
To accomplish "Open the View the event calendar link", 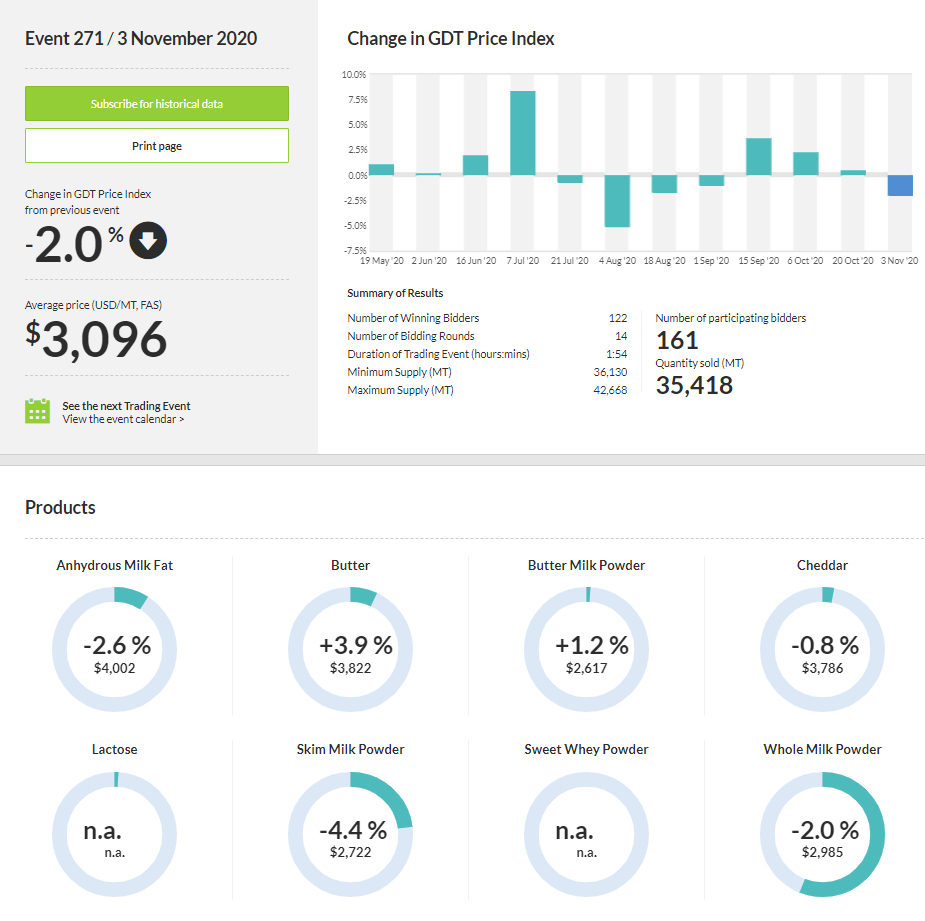I will pyautogui.click(x=123, y=420).
